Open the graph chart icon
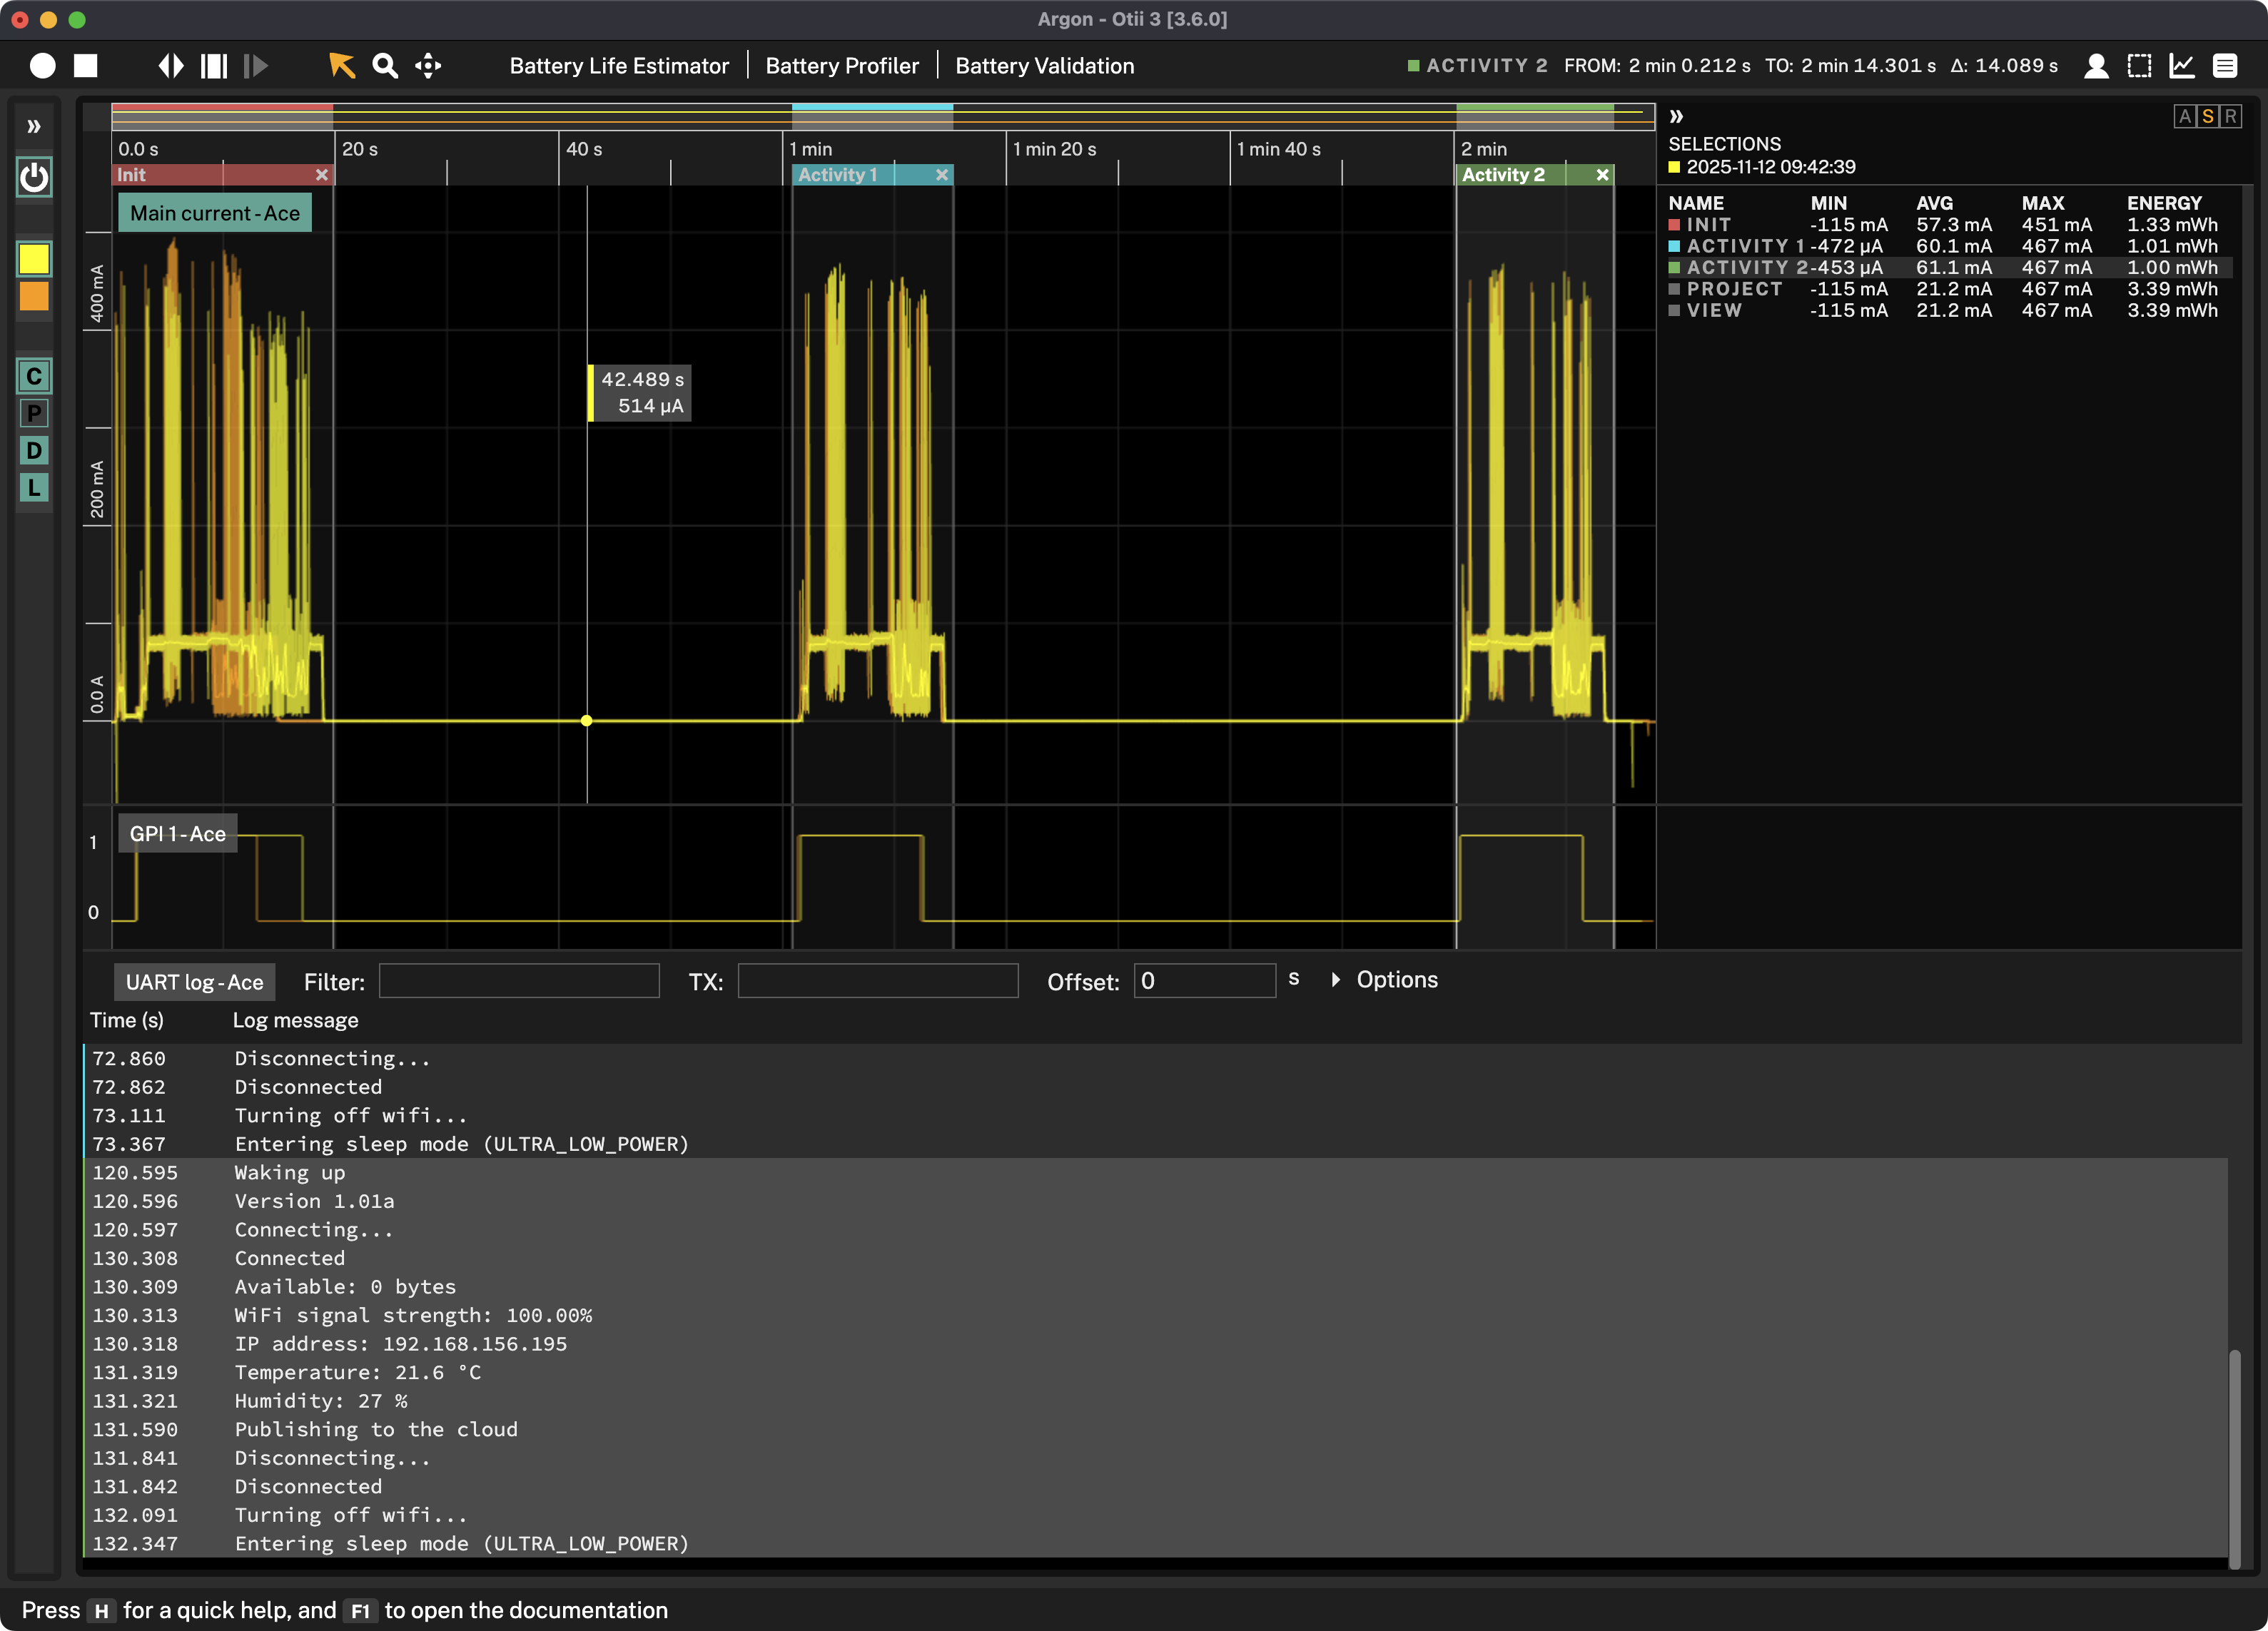This screenshot has height=1631, width=2268. coord(2182,66)
